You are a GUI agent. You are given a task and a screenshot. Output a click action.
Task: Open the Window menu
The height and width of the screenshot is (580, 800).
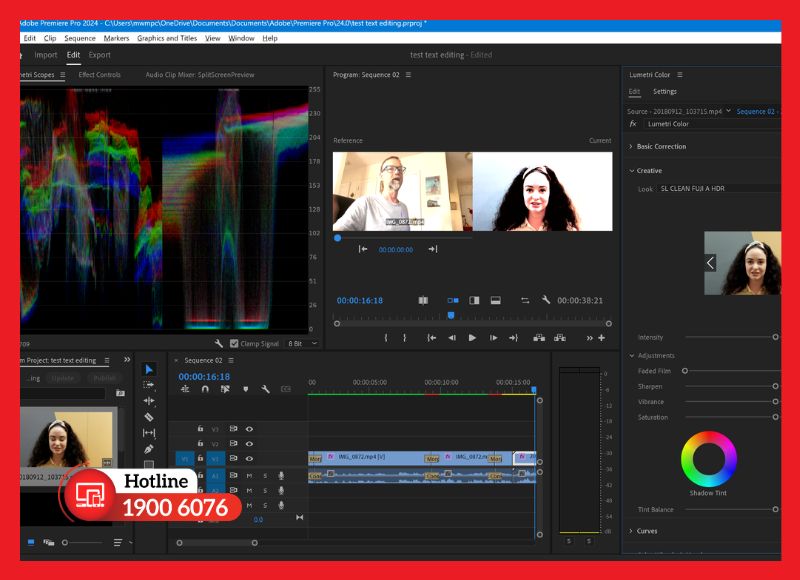[241, 38]
